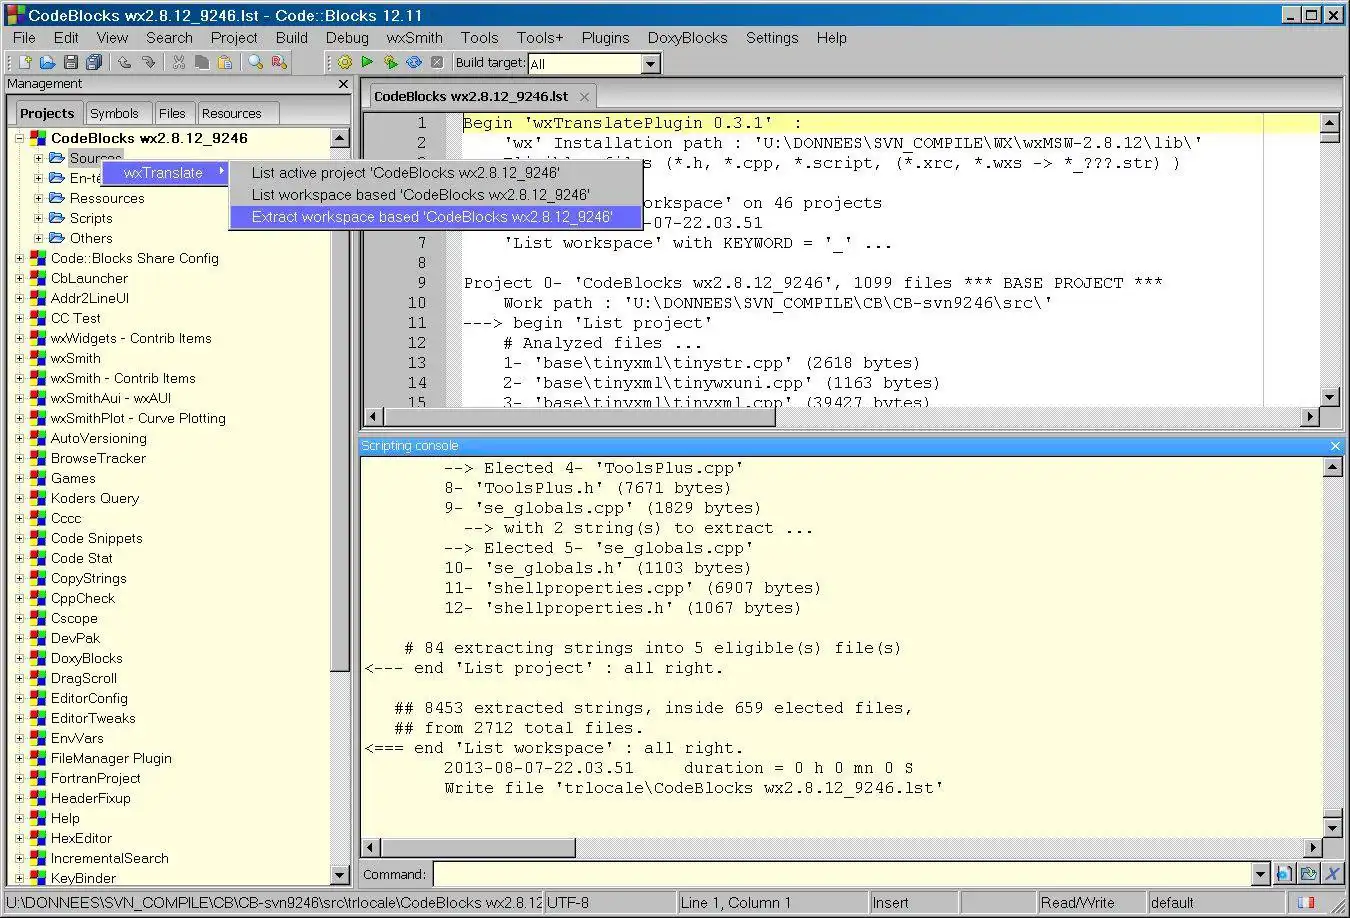Open the DoxyBlocks menu

tap(687, 38)
